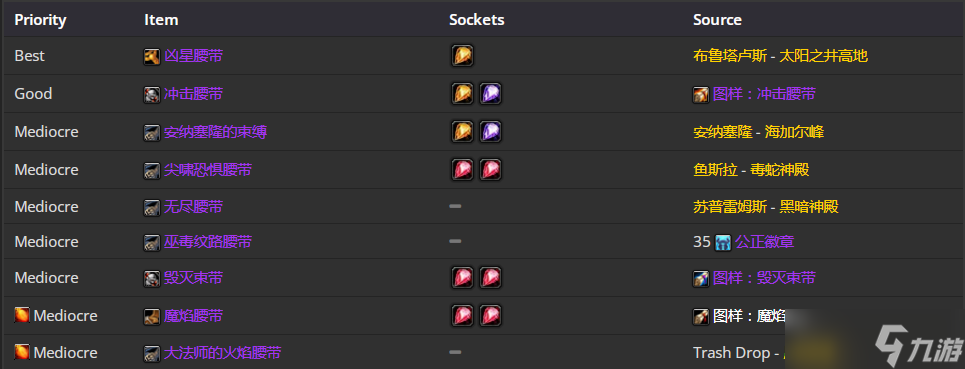
Task: Open the 无尽腰带 item link
Action: [x=193, y=207]
